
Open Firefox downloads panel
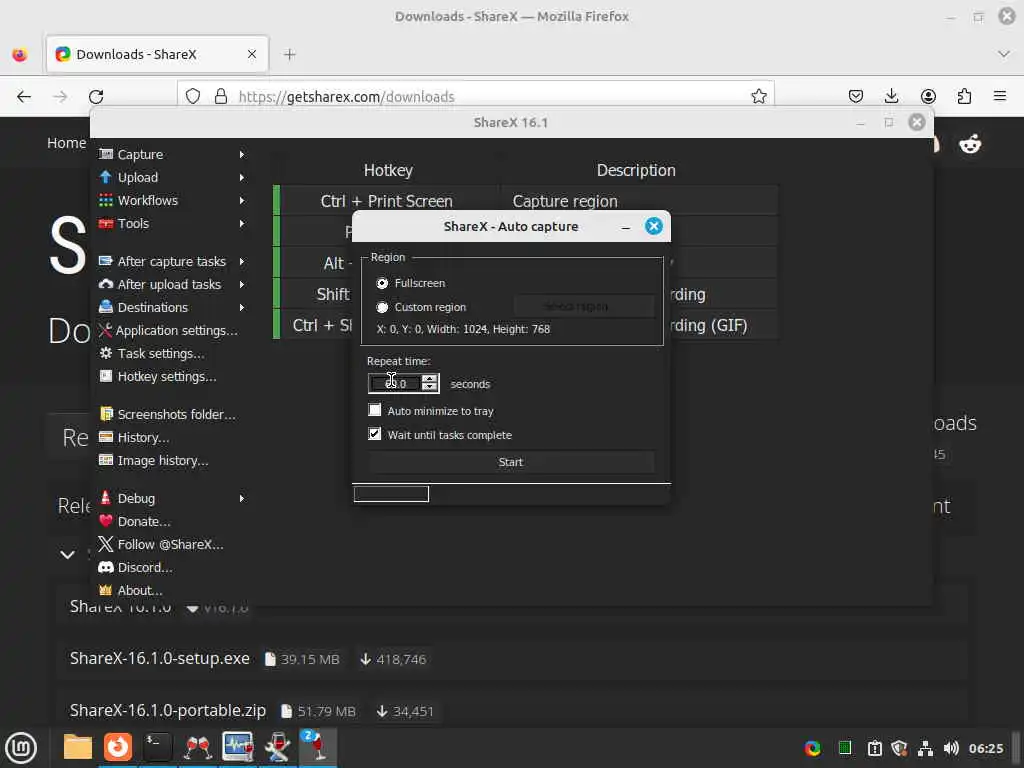coord(891,97)
